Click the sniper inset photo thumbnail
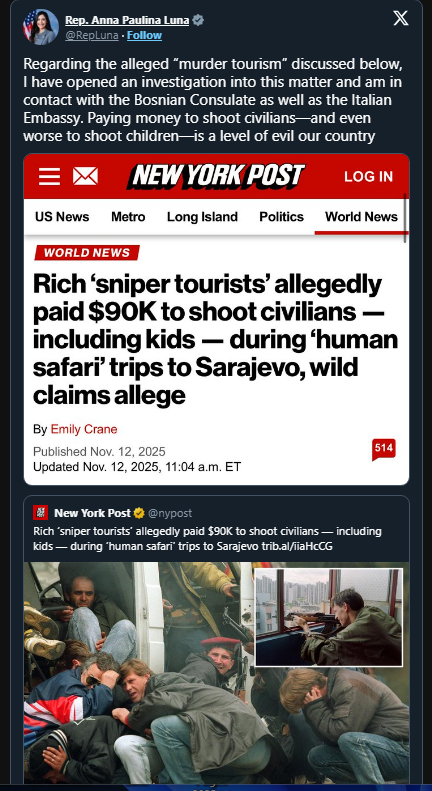 point(329,617)
